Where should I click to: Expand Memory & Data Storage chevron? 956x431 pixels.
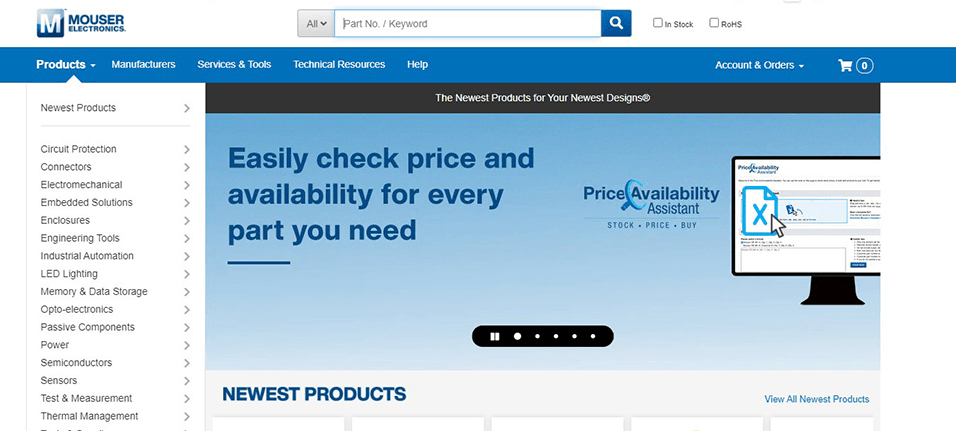187,292
